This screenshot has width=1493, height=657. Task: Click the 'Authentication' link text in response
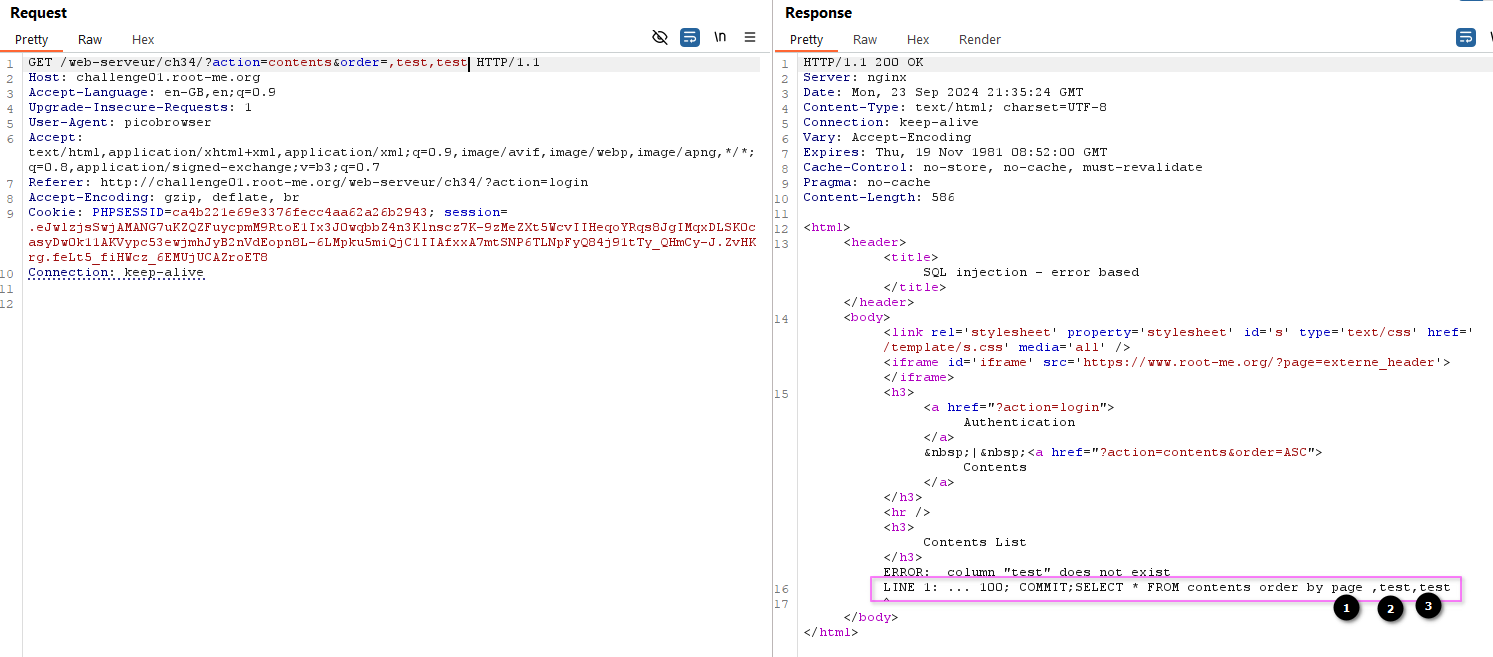pos(1019,422)
